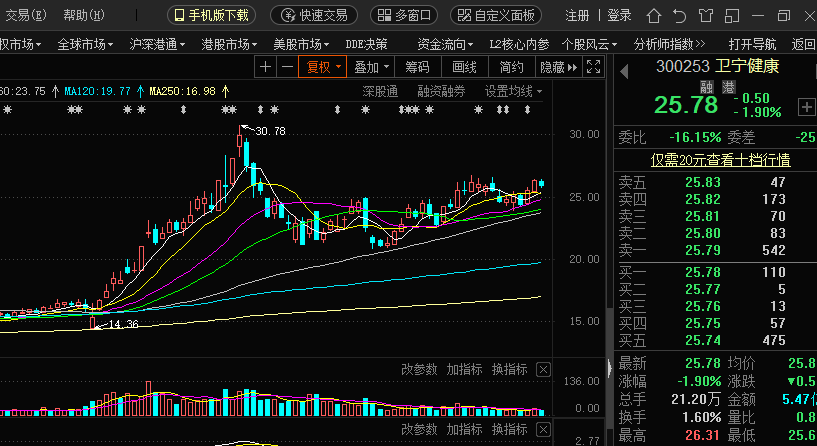Click the 融 margin trading tag
Viewport: 817px width, 446px height.
tap(707, 87)
